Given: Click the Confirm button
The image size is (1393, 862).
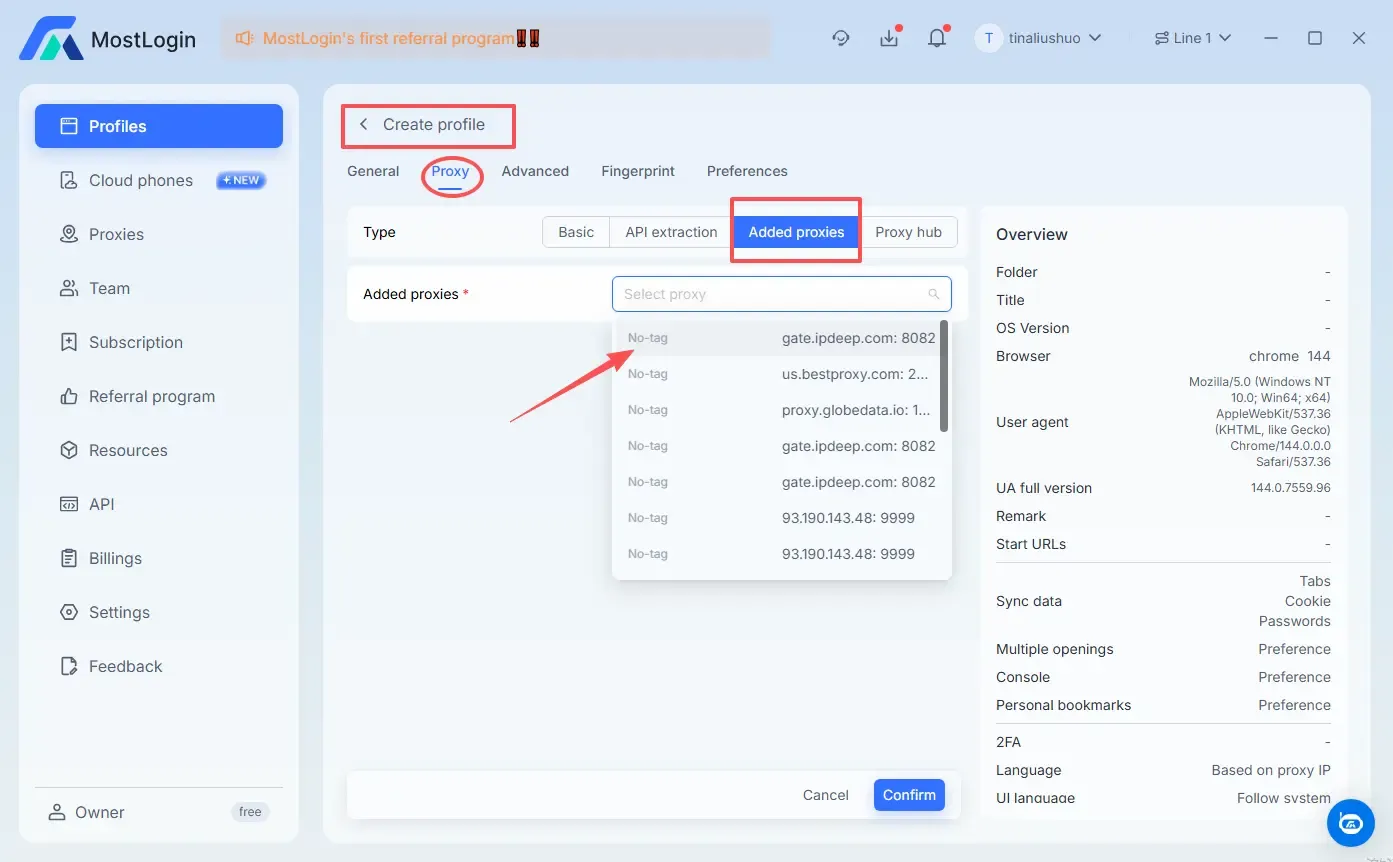Looking at the screenshot, I should point(908,795).
